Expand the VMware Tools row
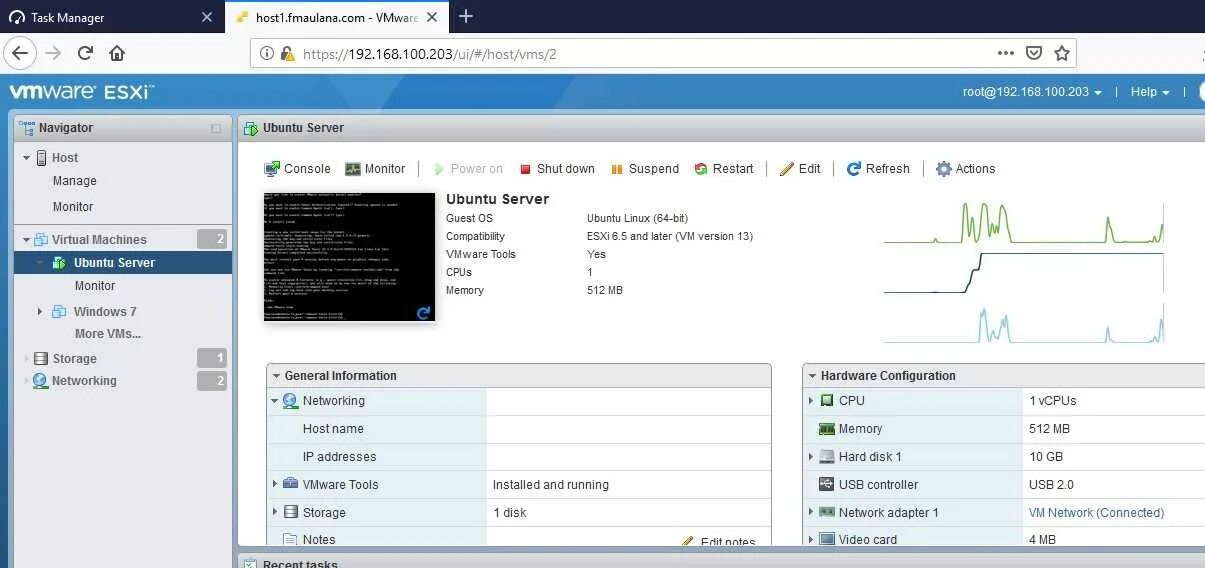This screenshot has width=1205, height=568. 275,485
